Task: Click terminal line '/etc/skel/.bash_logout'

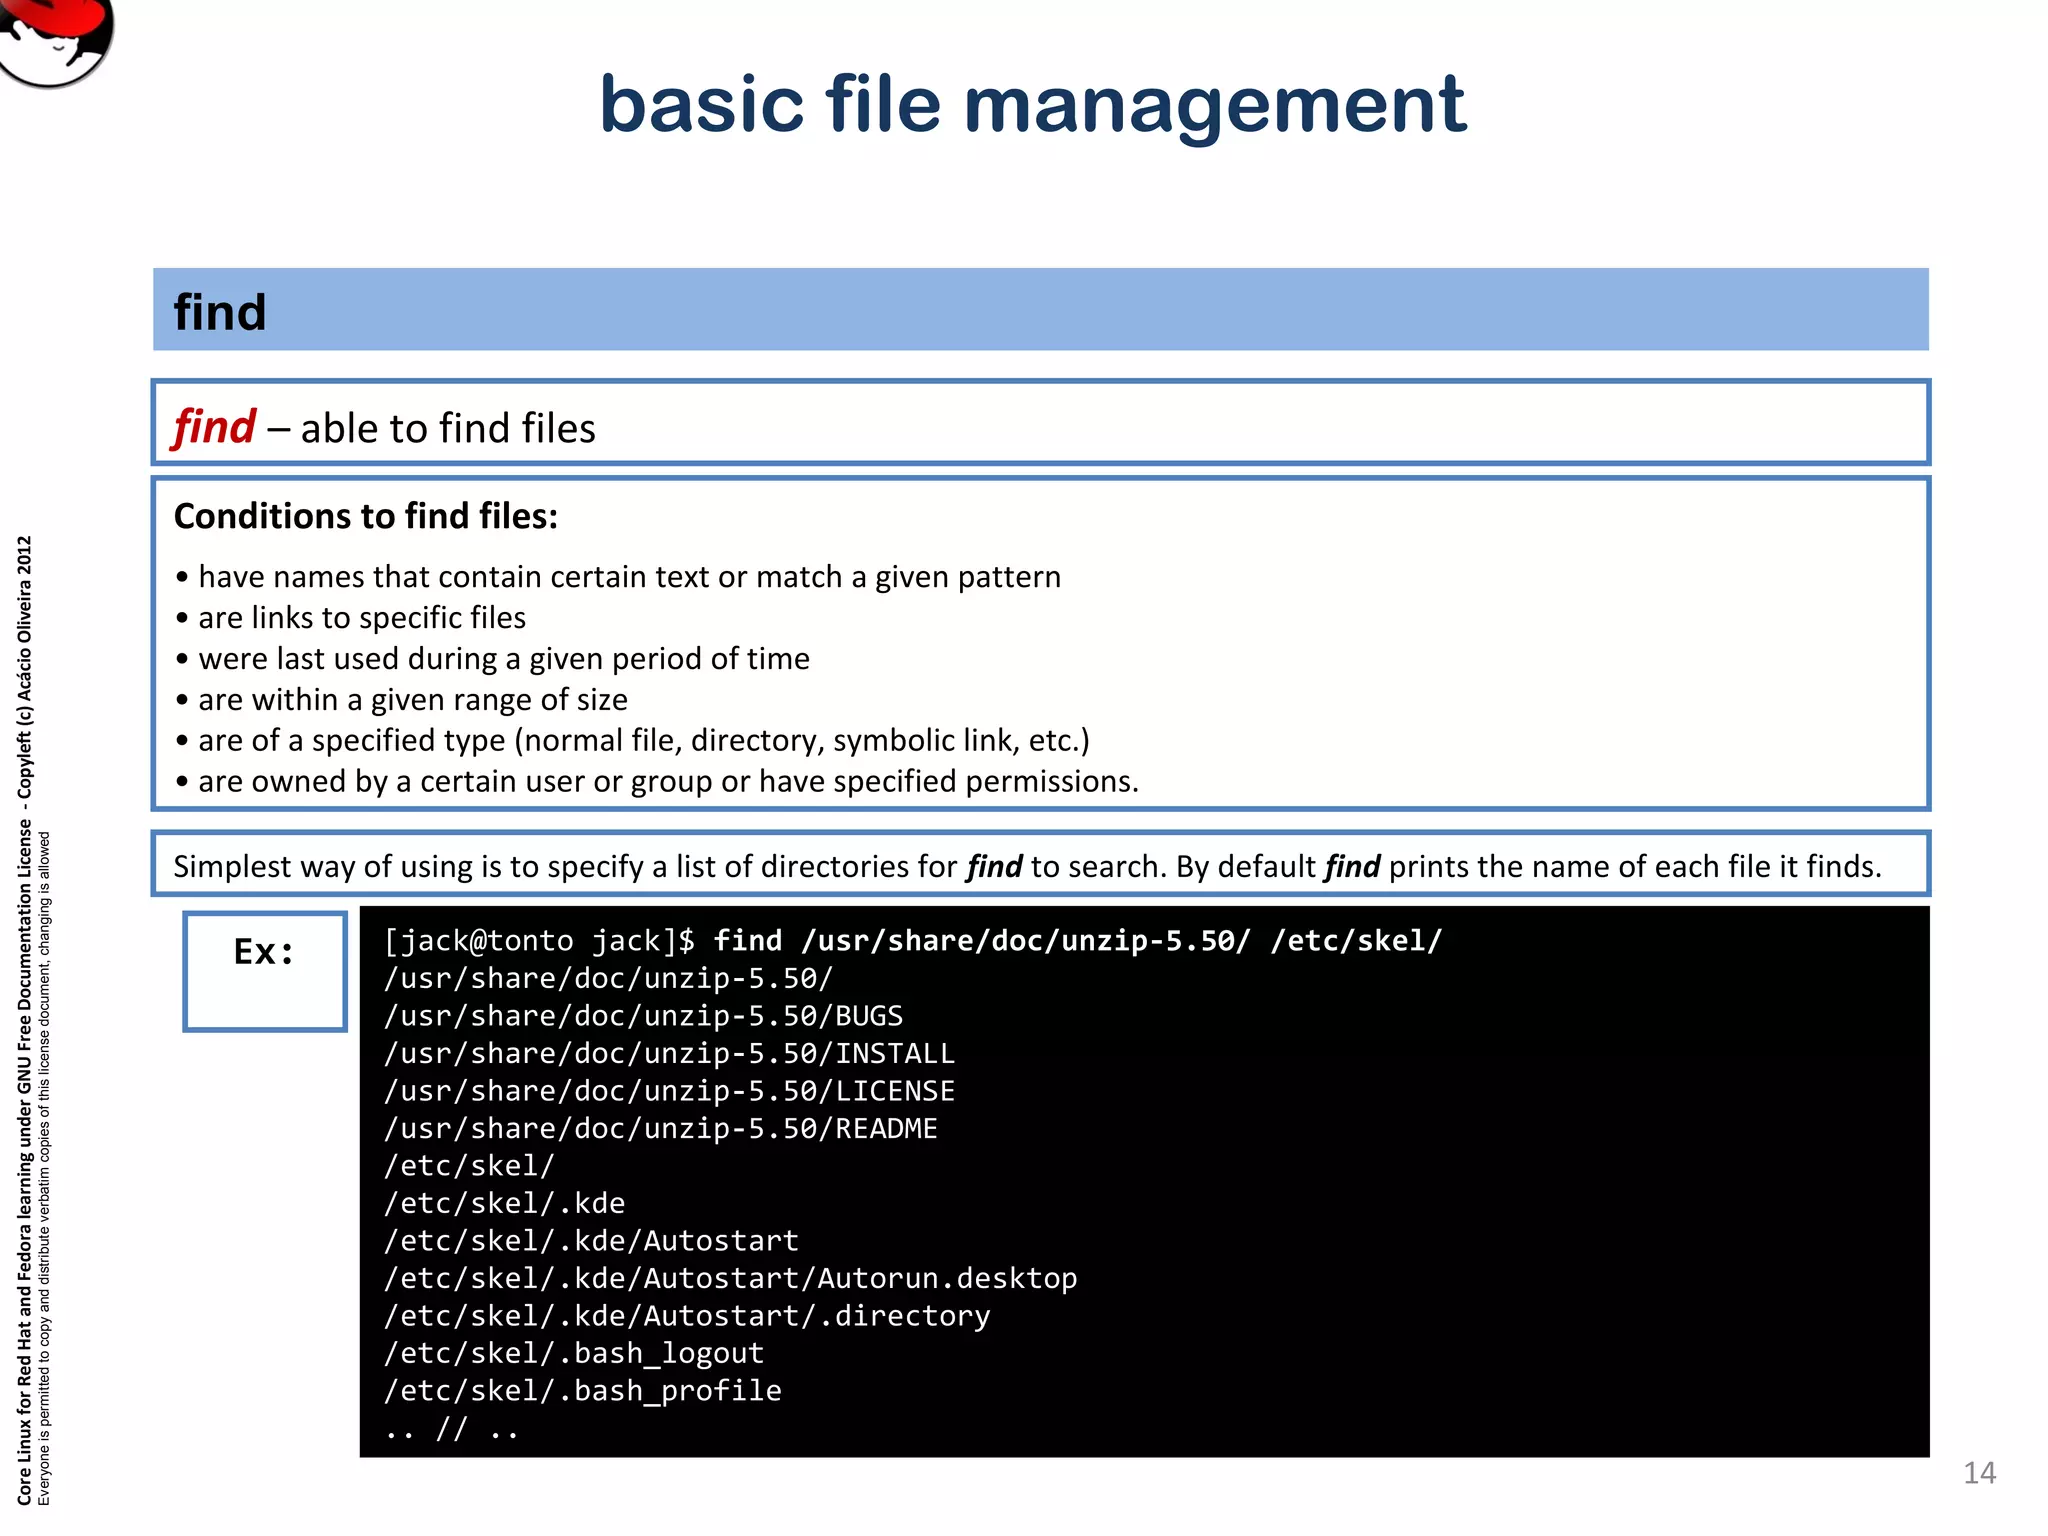Action: (x=574, y=1353)
